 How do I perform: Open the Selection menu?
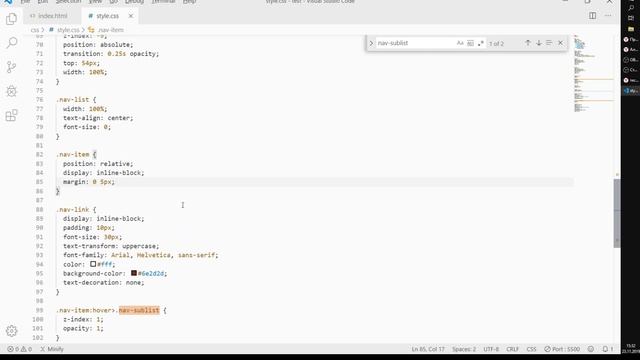[x=68, y=2]
